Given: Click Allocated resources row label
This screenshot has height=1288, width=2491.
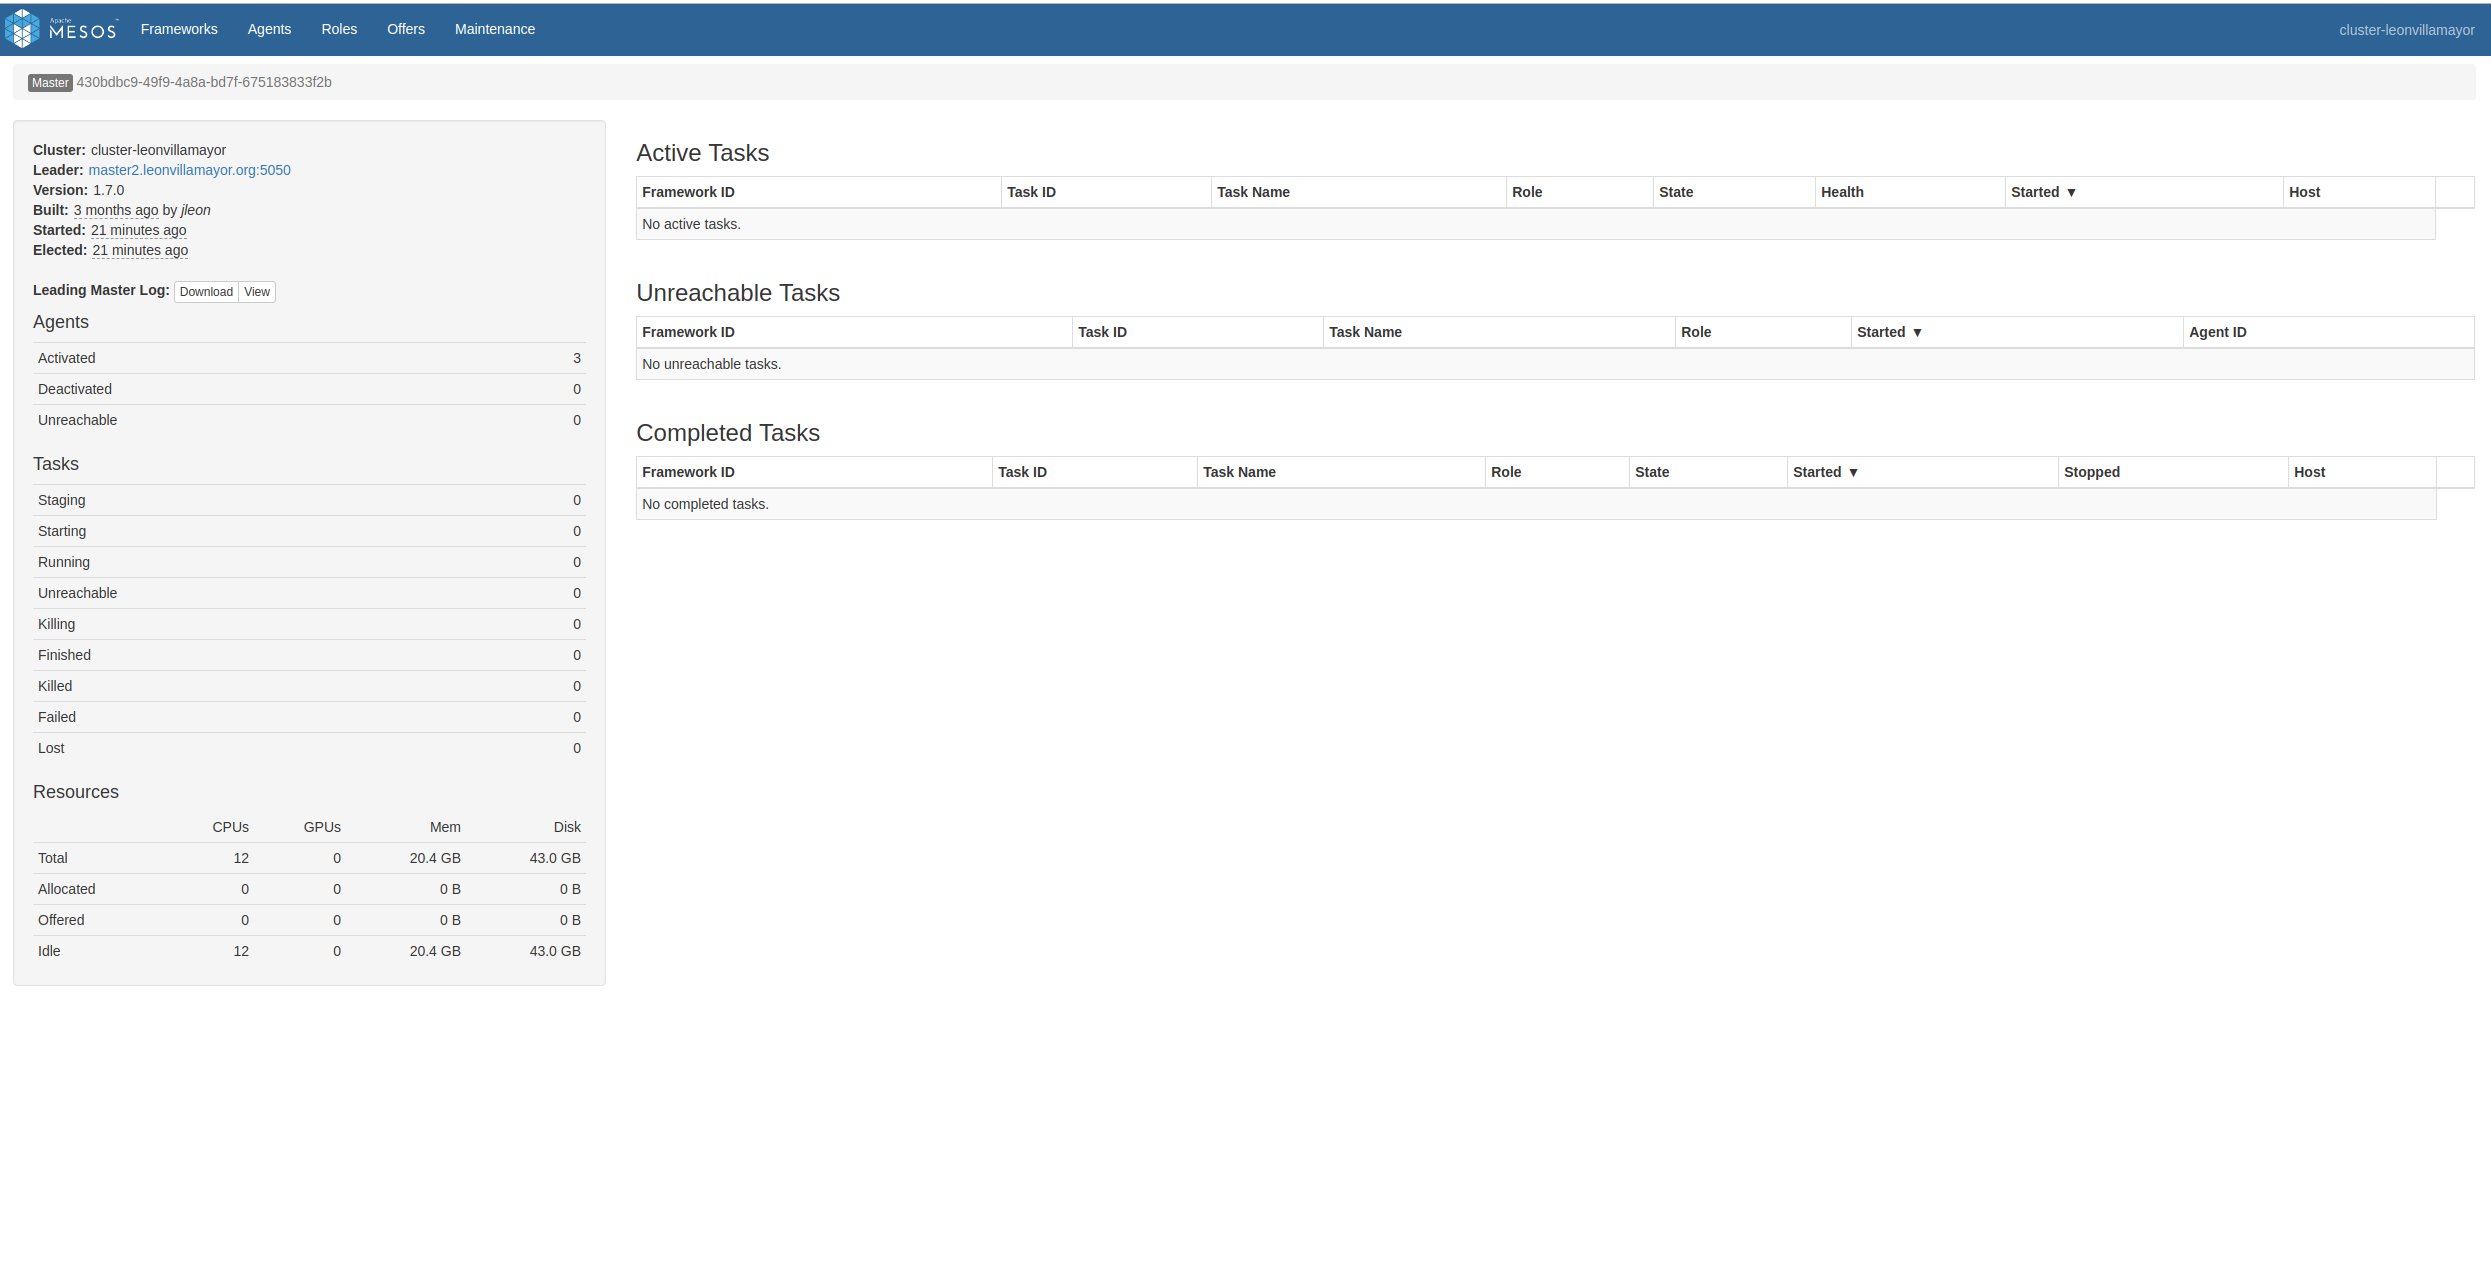Looking at the screenshot, I should [67, 889].
